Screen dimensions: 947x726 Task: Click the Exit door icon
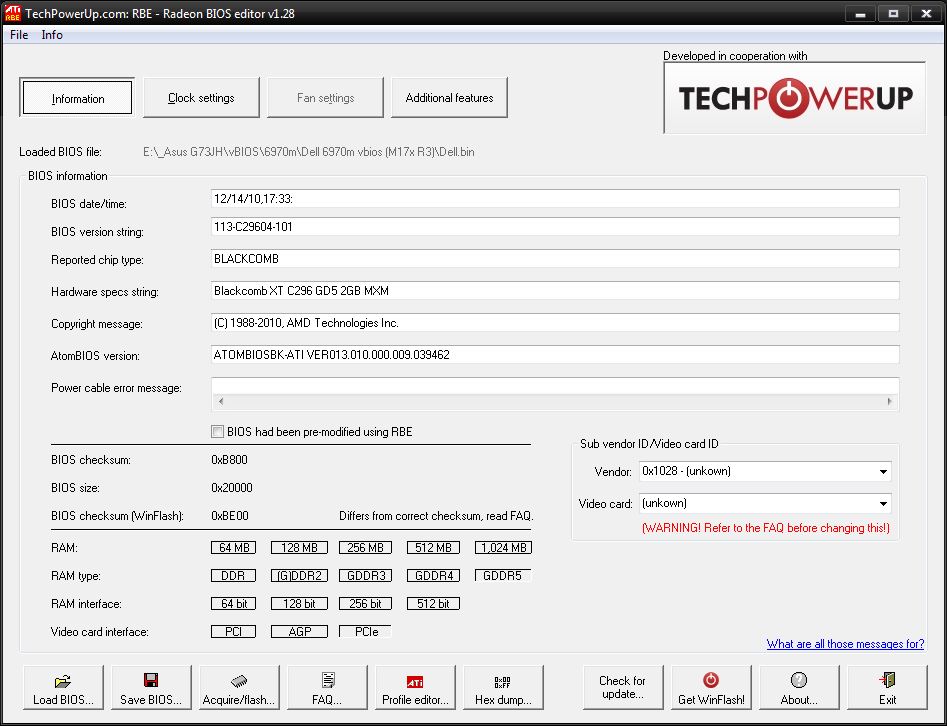pos(887,680)
